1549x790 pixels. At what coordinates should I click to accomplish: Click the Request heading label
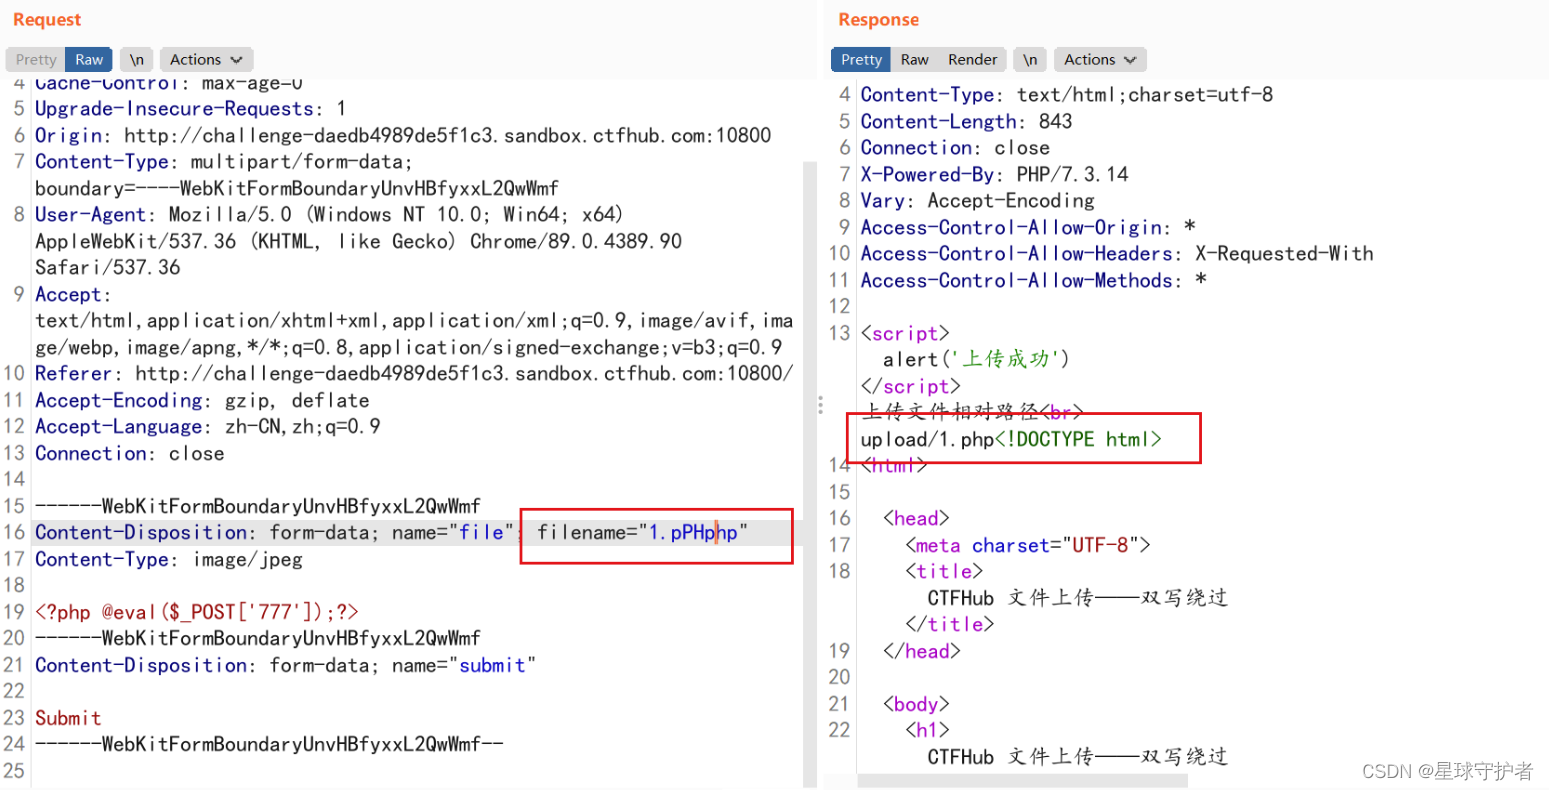[47, 20]
